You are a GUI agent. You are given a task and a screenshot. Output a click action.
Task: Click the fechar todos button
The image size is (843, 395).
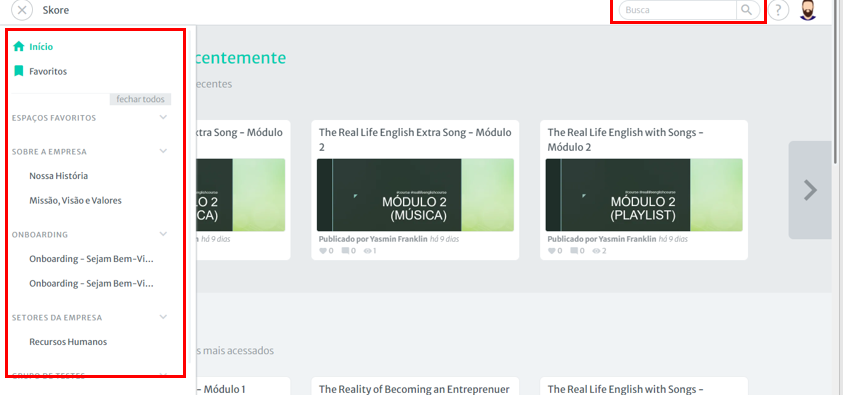point(140,99)
